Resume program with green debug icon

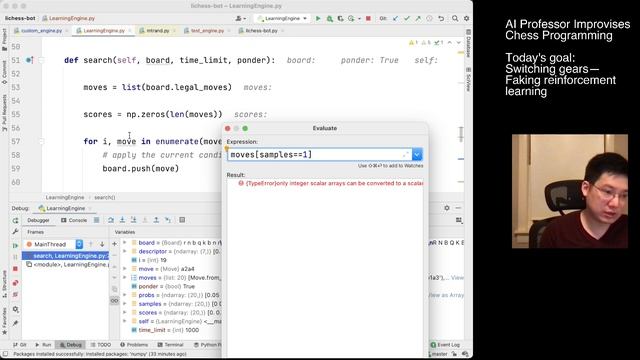point(16,246)
